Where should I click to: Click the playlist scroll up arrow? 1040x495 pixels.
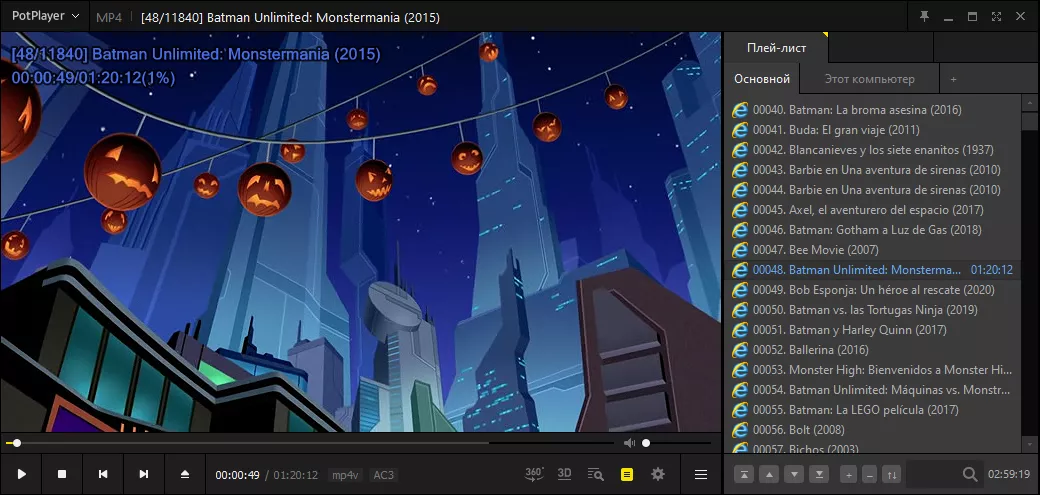(x=1030, y=103)
